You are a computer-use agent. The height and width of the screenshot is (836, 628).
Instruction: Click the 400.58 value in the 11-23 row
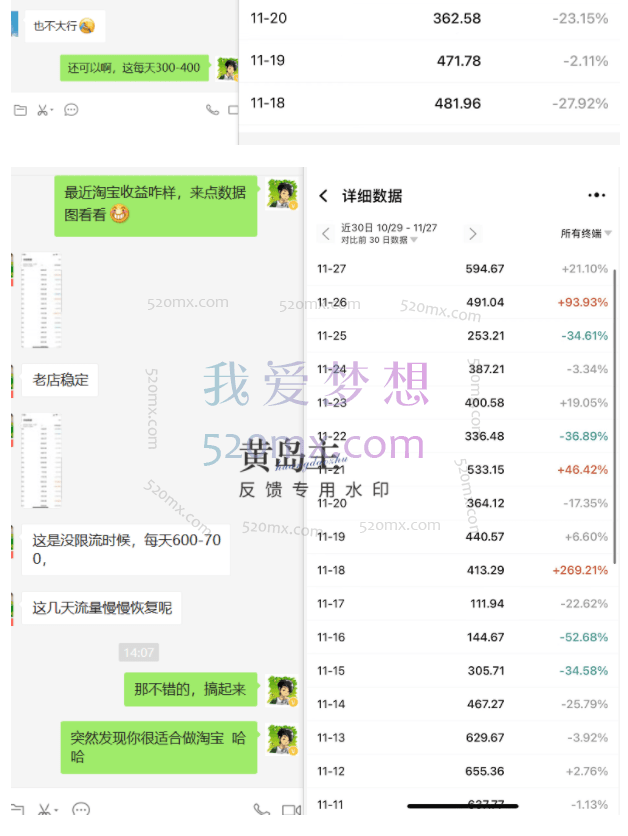coord(485,403)
